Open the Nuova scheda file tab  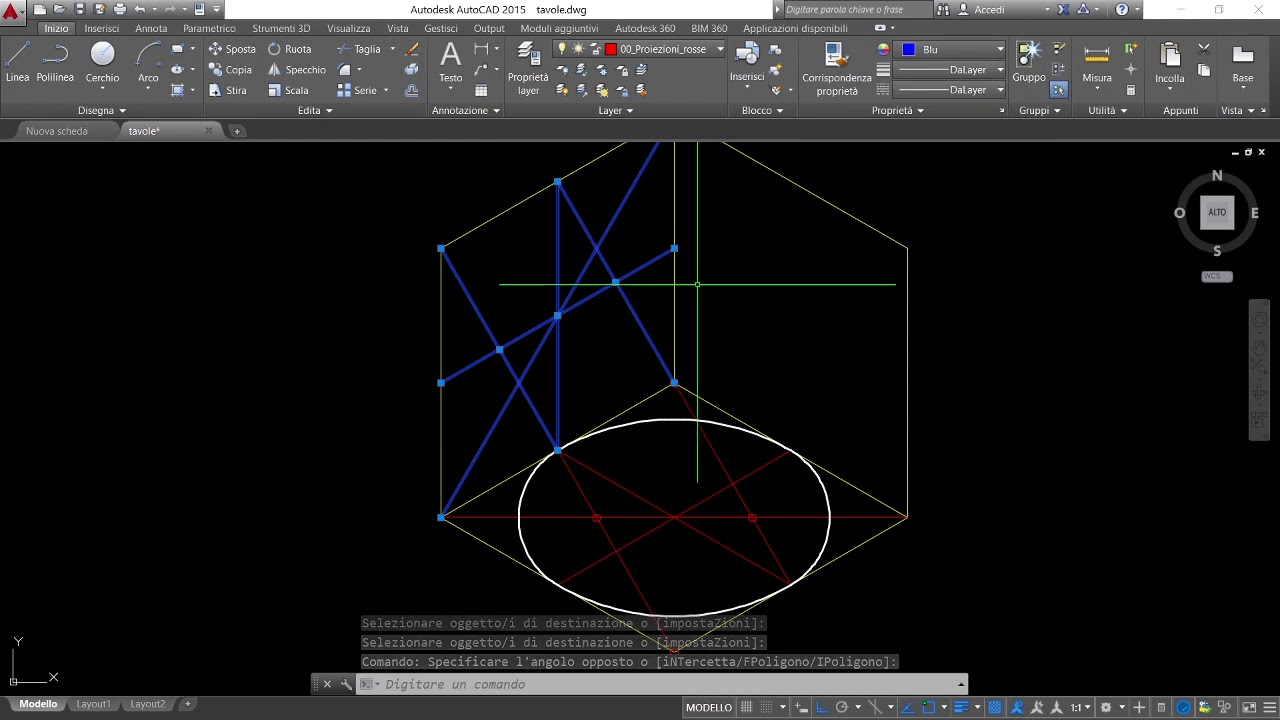tap(57, 131)
